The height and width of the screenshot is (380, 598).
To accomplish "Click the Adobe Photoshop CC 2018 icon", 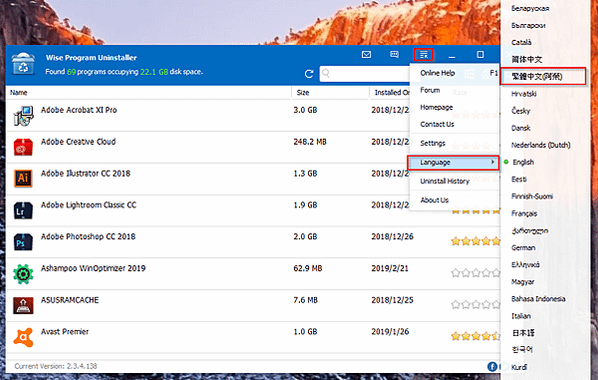I will (23, 242).
